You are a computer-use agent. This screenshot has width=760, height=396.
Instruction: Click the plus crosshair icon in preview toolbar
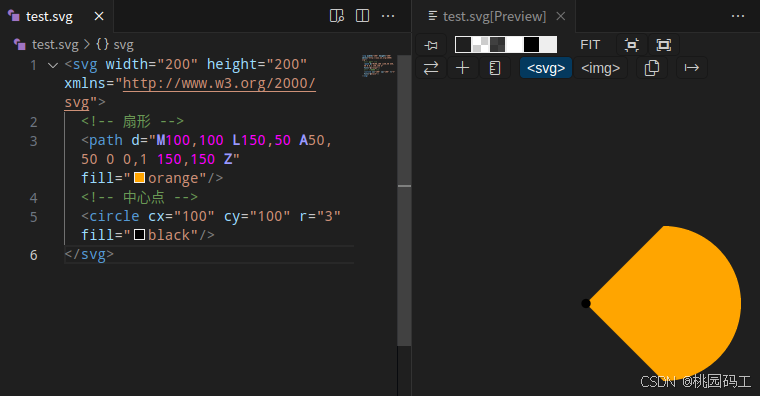pos(463,68)
